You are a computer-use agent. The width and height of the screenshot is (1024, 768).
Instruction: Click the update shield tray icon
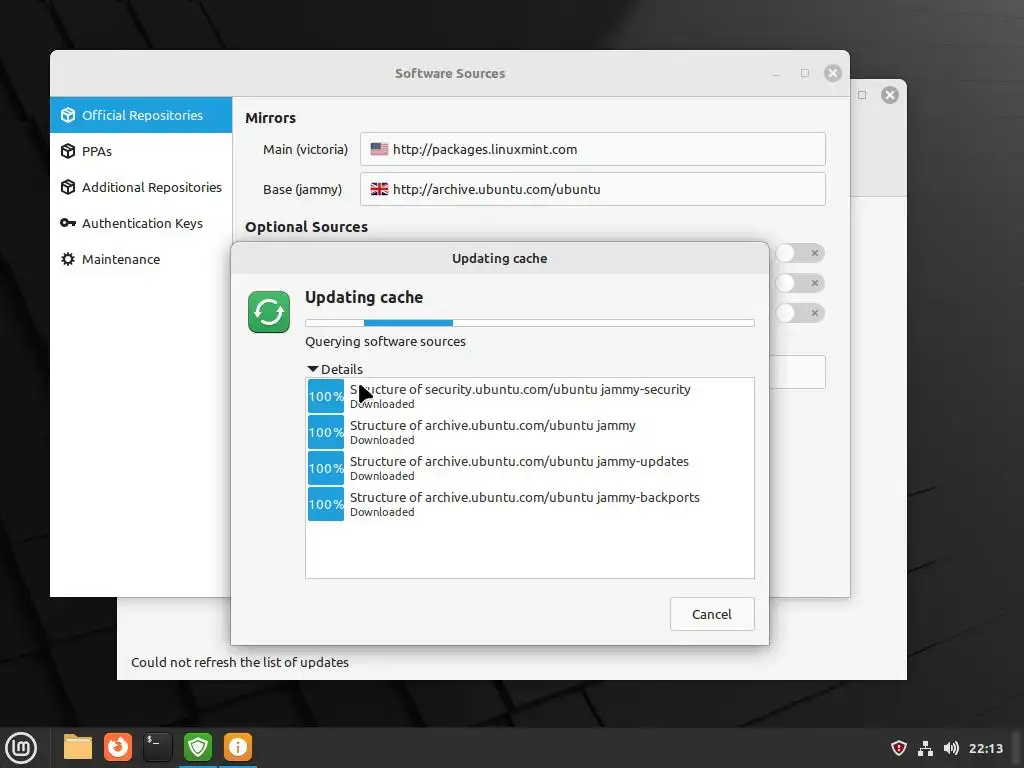pyautogui.click(x=899, y=748)
